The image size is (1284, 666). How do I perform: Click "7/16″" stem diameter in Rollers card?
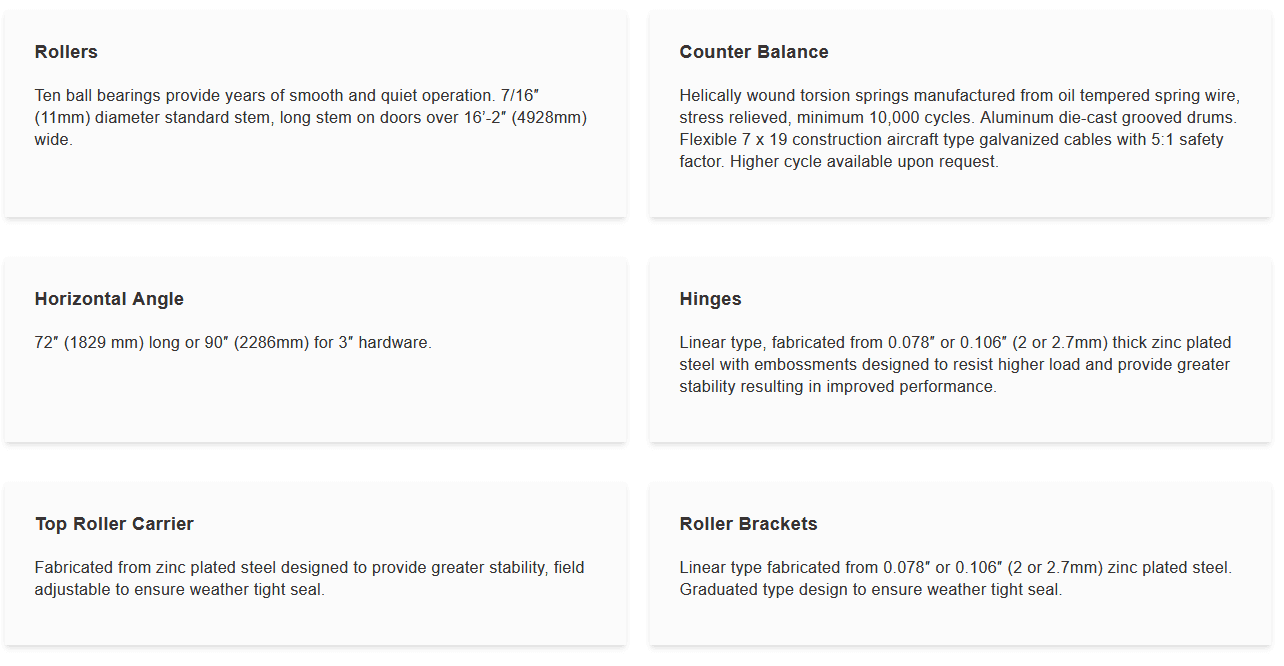pos(518,96)
